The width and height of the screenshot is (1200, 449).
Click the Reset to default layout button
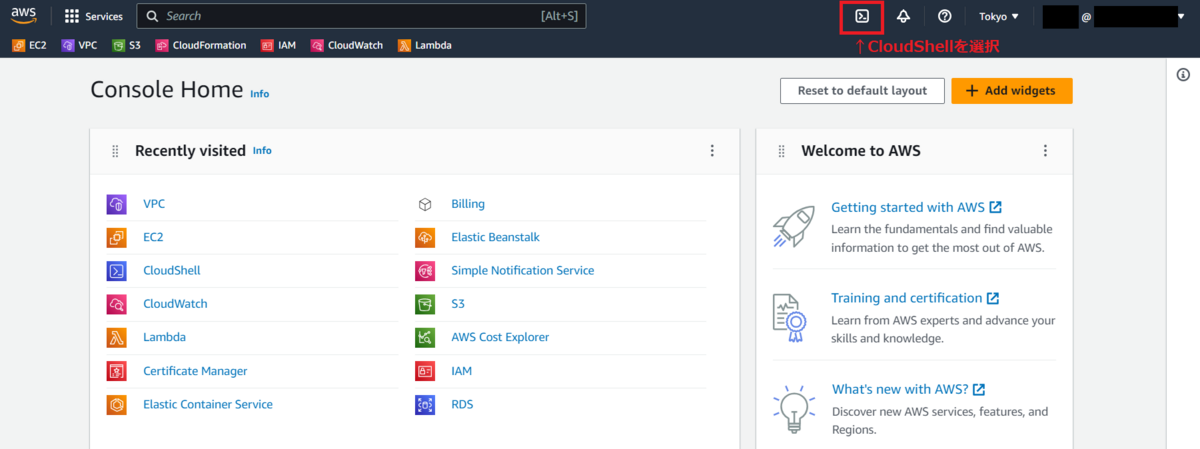point(861,91)
